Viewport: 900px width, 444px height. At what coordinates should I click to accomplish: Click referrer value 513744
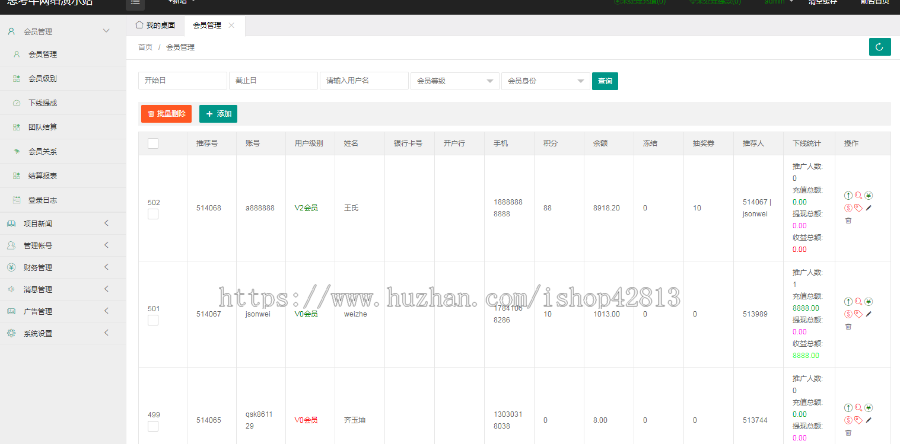click(x=755, y=420)
